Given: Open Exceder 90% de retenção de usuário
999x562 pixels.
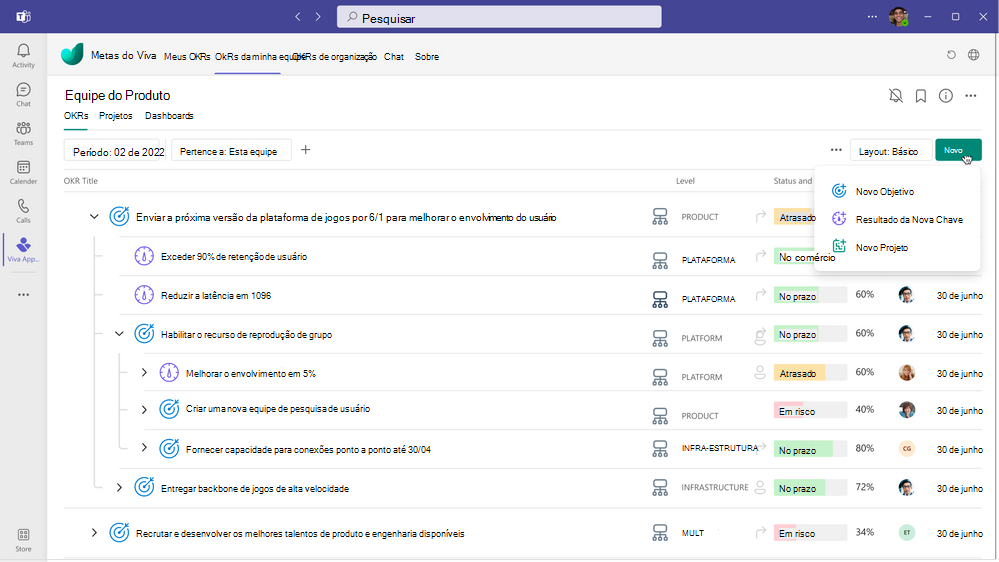Looking at the screenshot, I should point(234,257).
